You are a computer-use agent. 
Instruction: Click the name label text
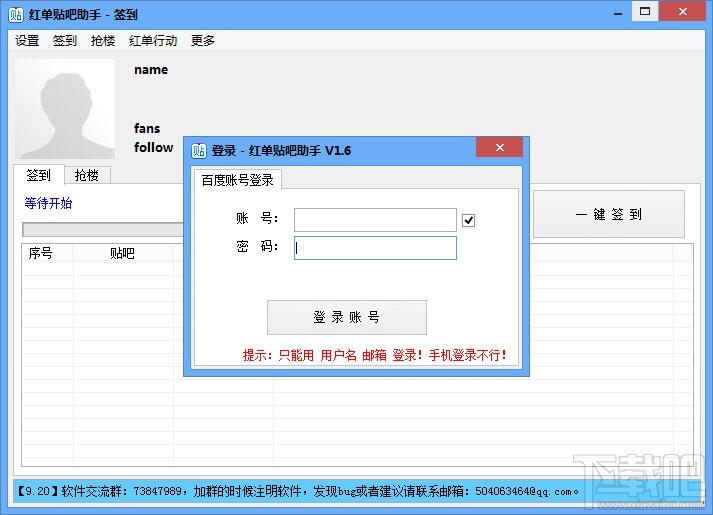[151, 70]
